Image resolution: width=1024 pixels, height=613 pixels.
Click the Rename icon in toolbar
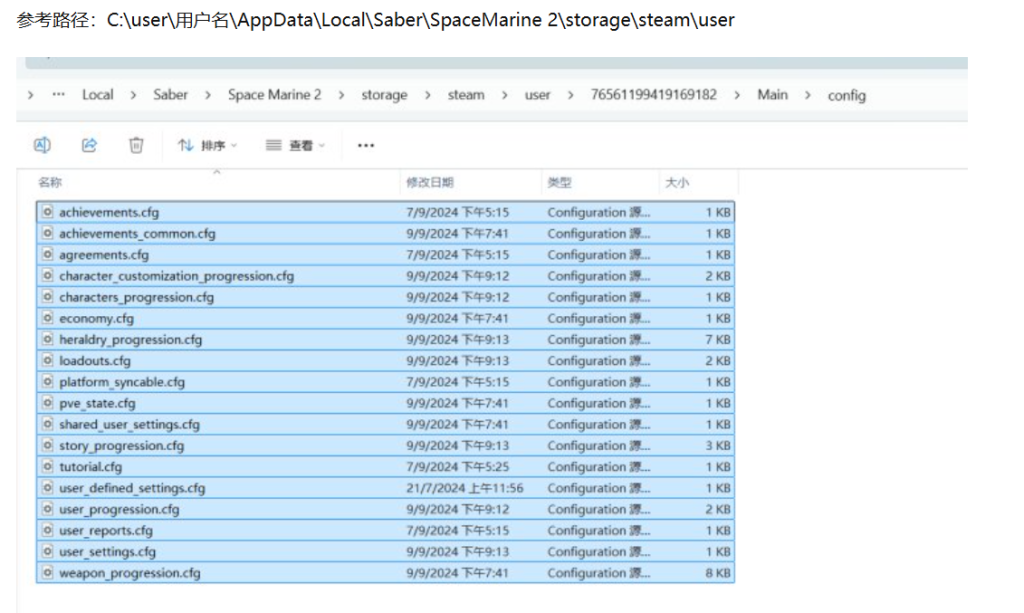[42, 145]
